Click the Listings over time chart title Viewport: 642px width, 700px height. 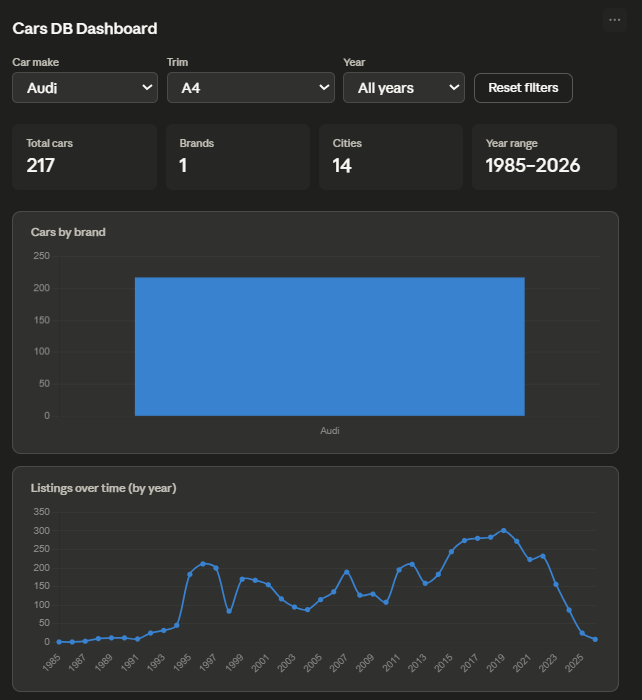point(104,488)
